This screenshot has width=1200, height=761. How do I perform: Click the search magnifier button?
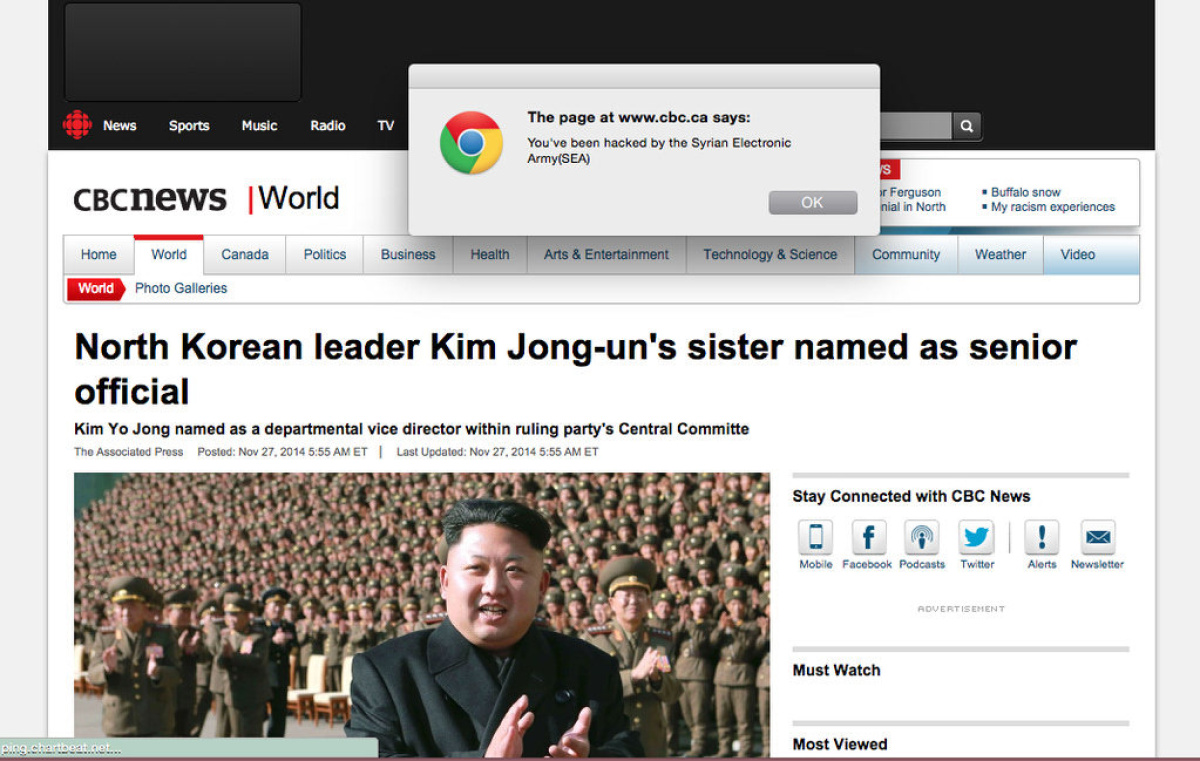(967, 126)
